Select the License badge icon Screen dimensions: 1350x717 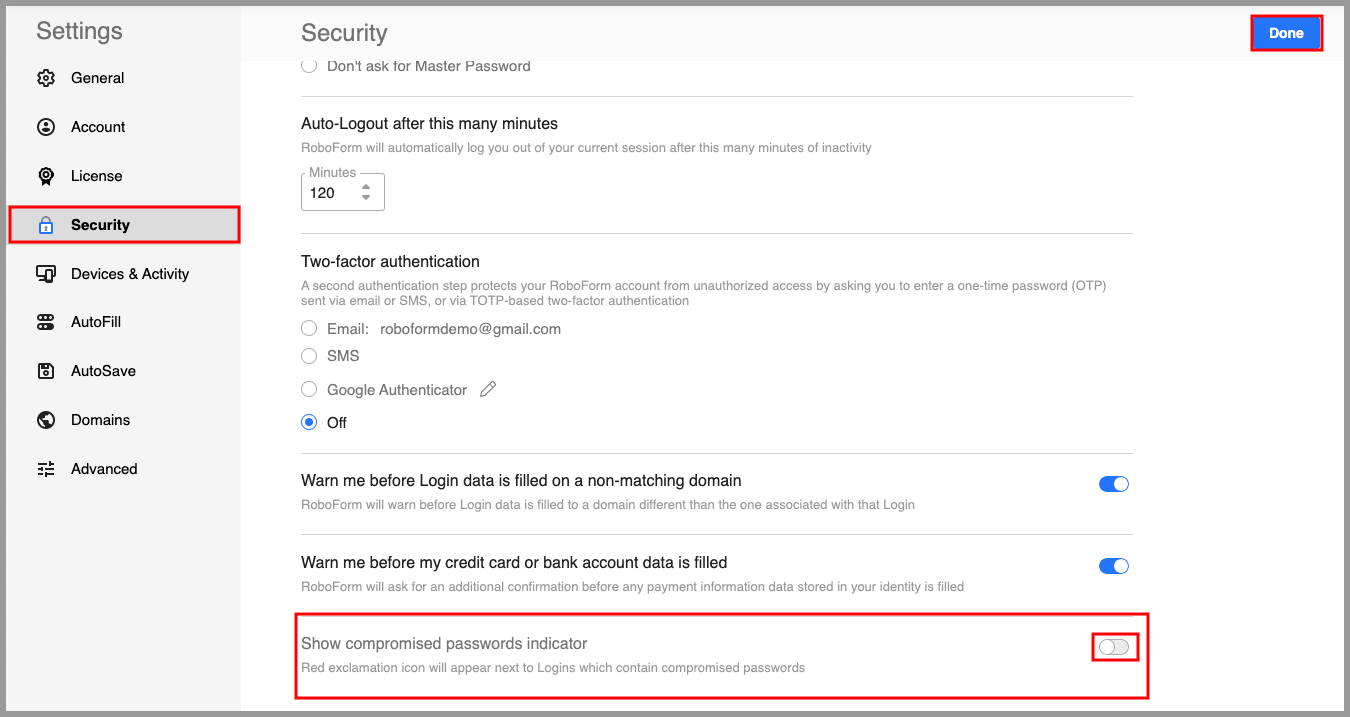point(46,175)
